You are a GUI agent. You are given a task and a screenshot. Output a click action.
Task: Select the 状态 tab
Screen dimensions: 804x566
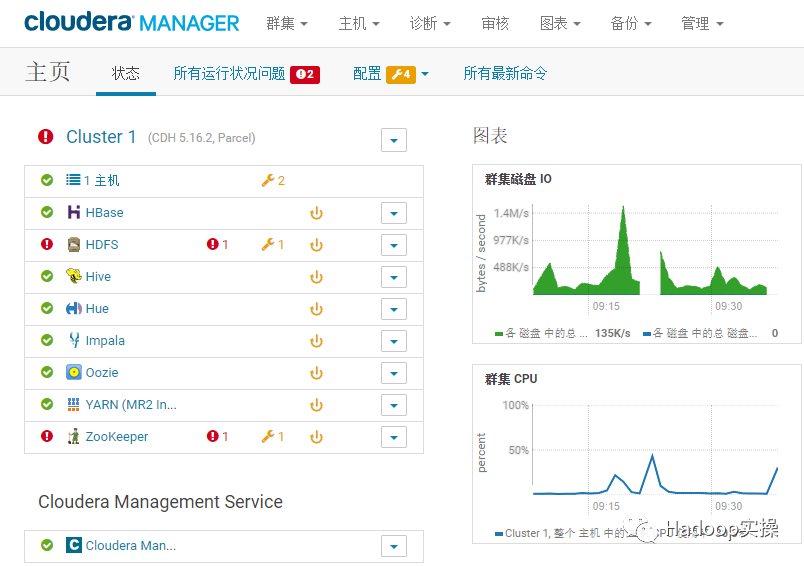click(x=126, y=73)
